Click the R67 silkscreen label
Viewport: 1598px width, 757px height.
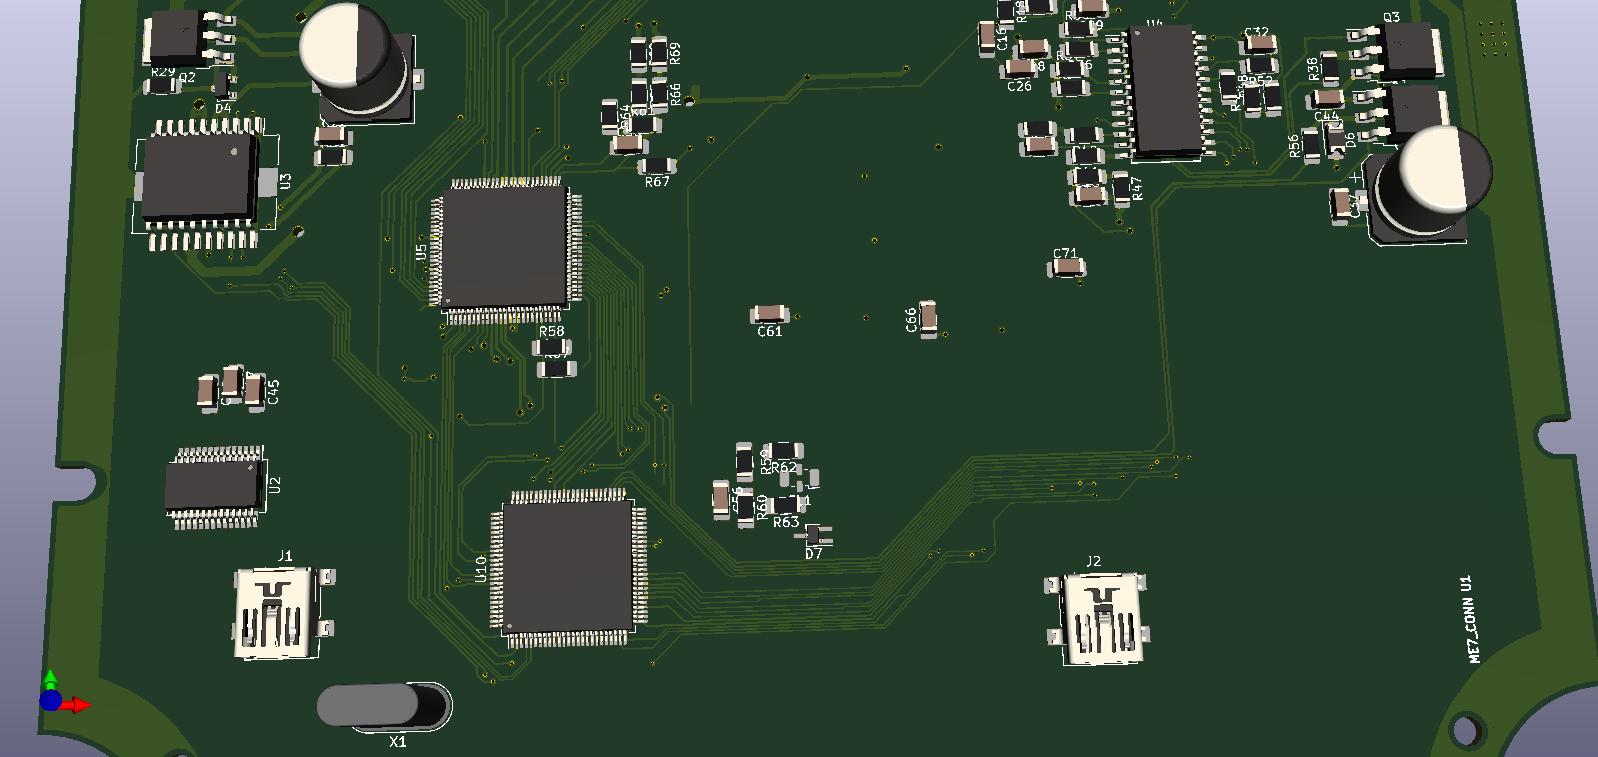pyautogui.click(x=657, y=182)
